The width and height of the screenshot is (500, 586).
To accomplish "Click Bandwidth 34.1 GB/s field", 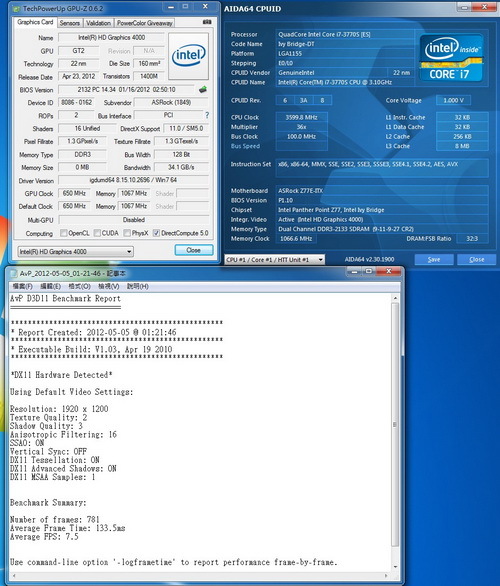I will pos(181,167).
